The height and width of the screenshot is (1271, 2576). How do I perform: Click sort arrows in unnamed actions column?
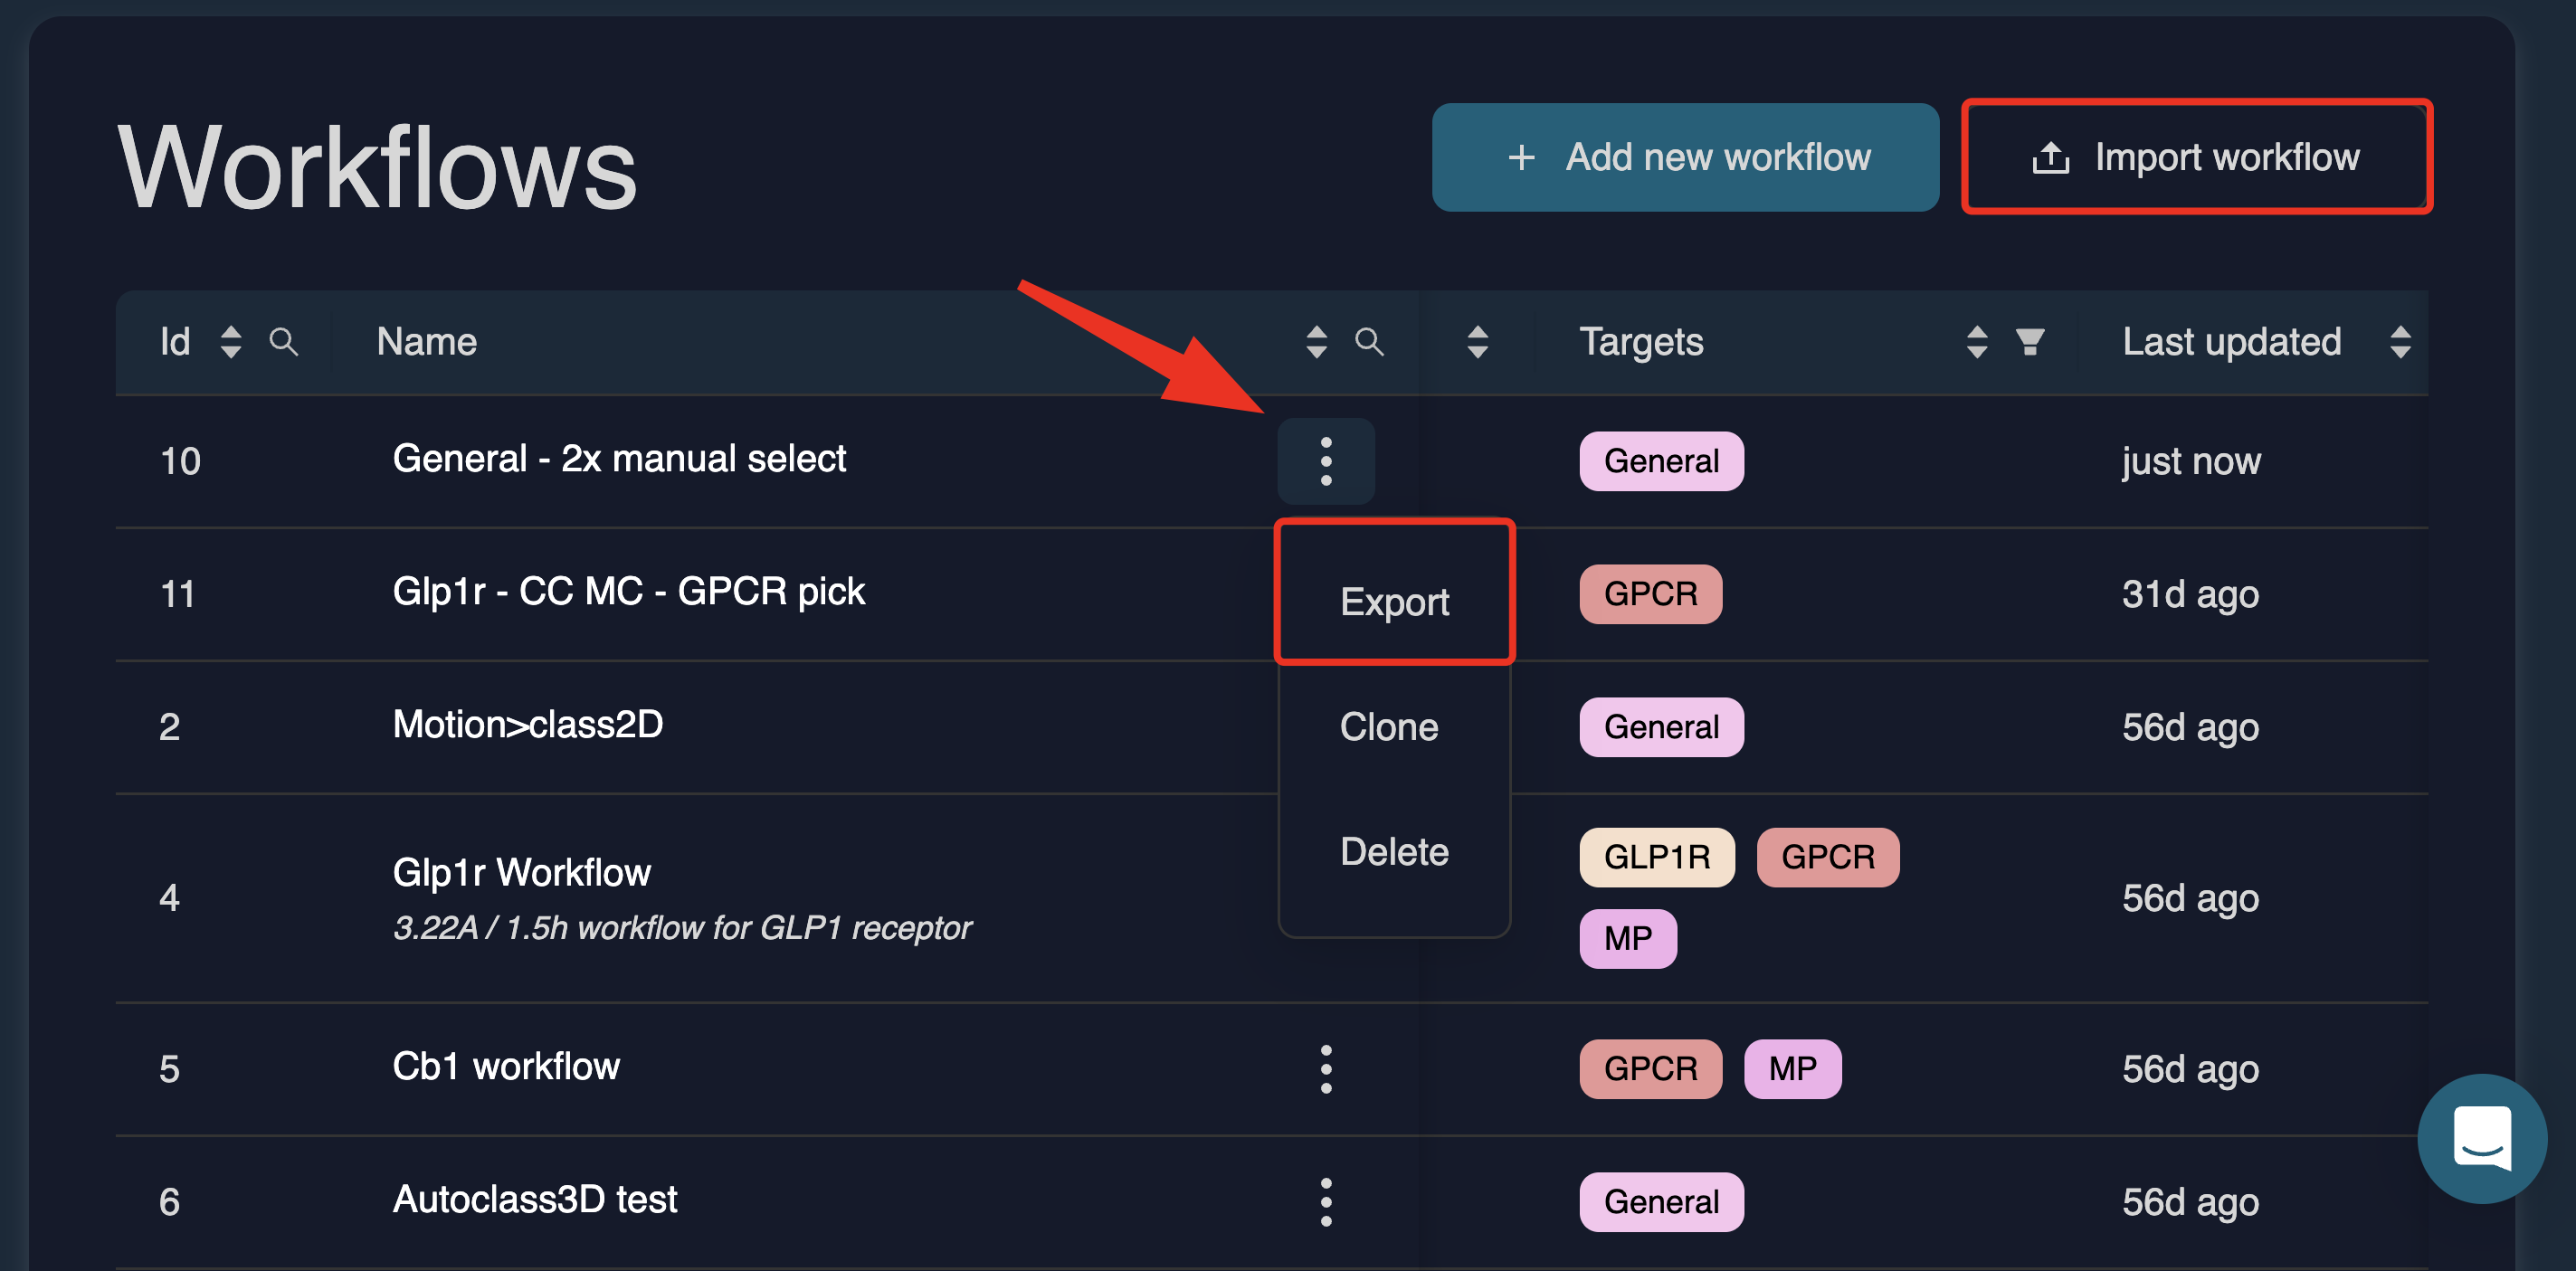click(x=1477, y=342)
